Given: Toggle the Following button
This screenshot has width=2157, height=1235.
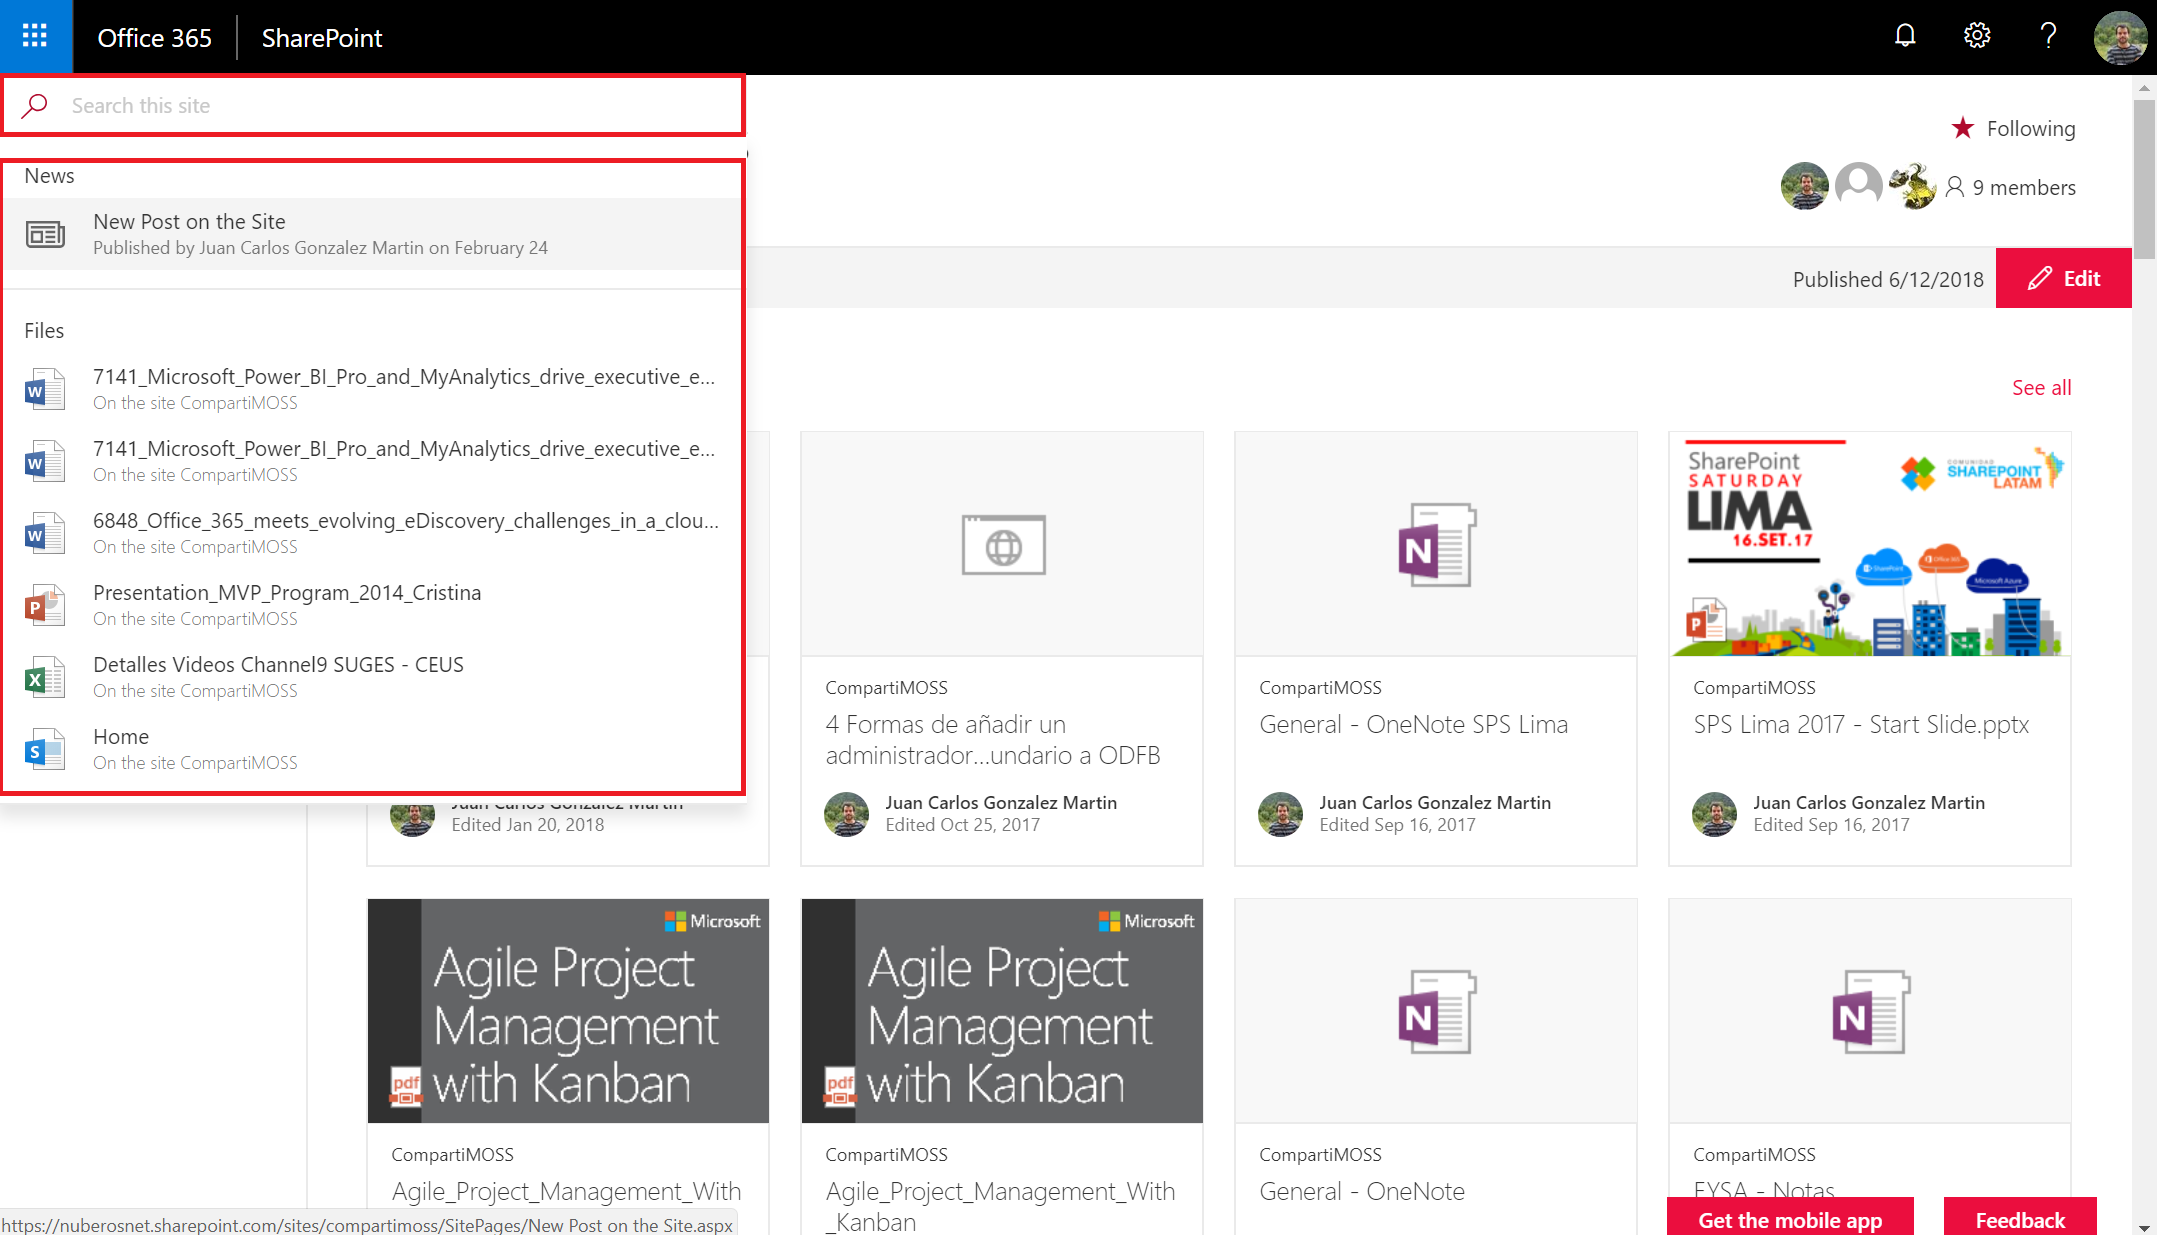Looking at the screenshot, I should pos(2013,128).
